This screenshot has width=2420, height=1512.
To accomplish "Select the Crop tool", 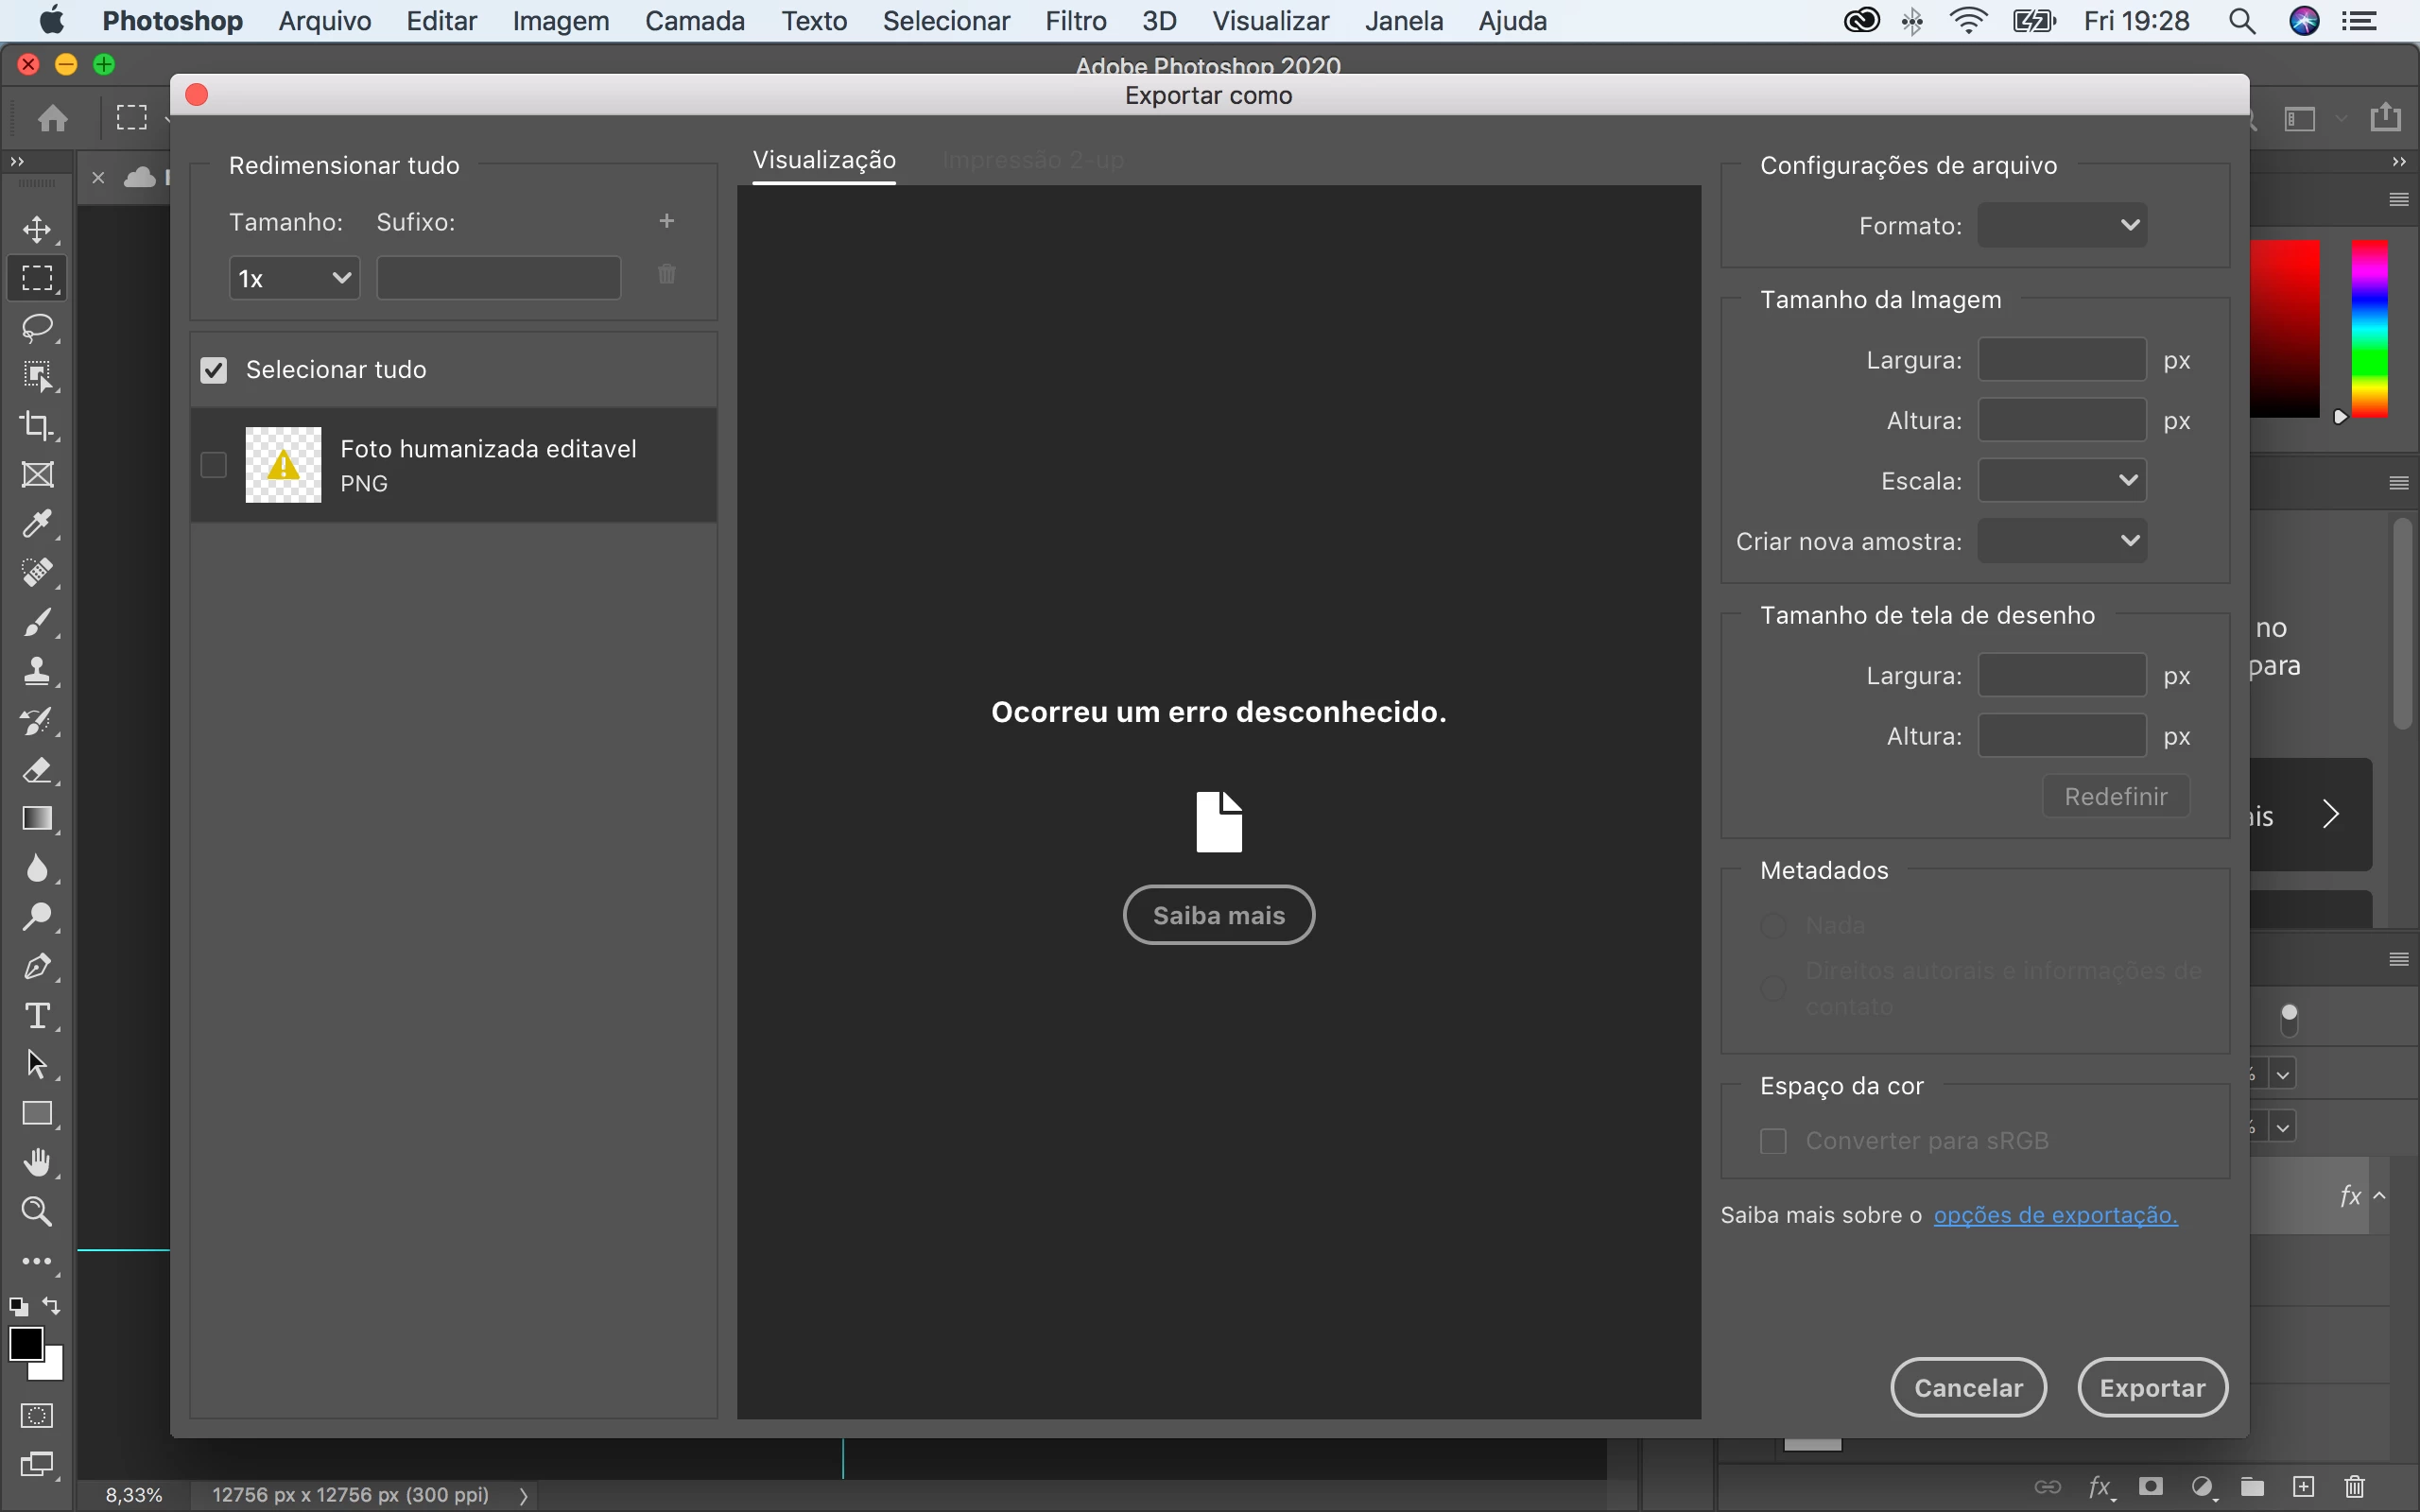I will [x=37, y=426].
